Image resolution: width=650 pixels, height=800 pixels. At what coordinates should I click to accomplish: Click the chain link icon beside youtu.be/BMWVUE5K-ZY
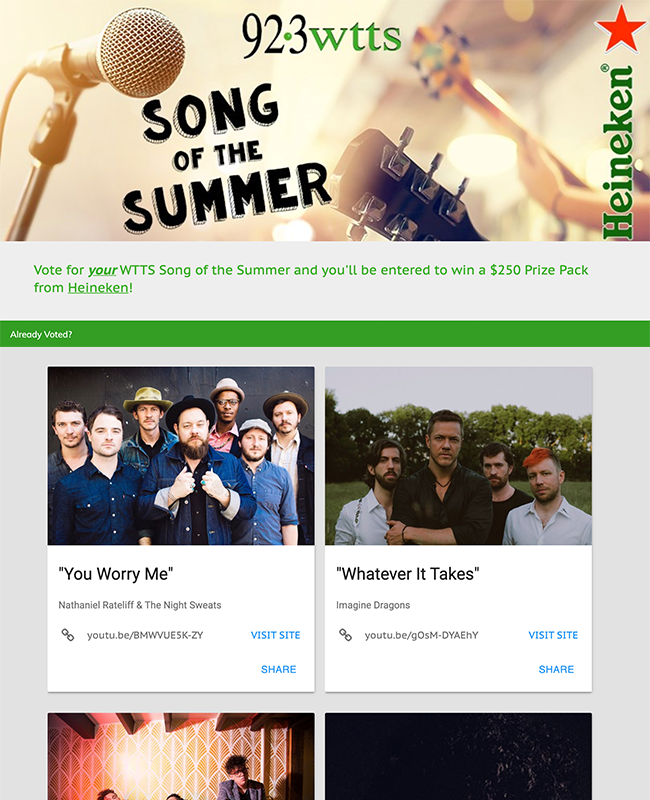point(68,635)
